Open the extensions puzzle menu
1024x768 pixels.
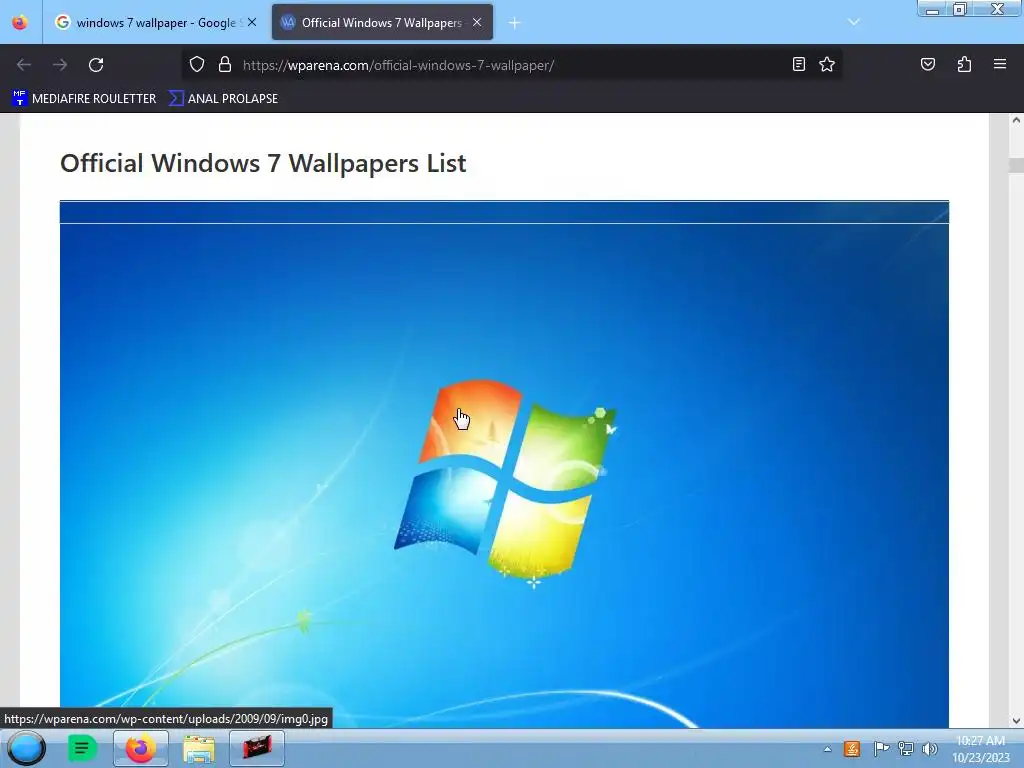(964, 65)
